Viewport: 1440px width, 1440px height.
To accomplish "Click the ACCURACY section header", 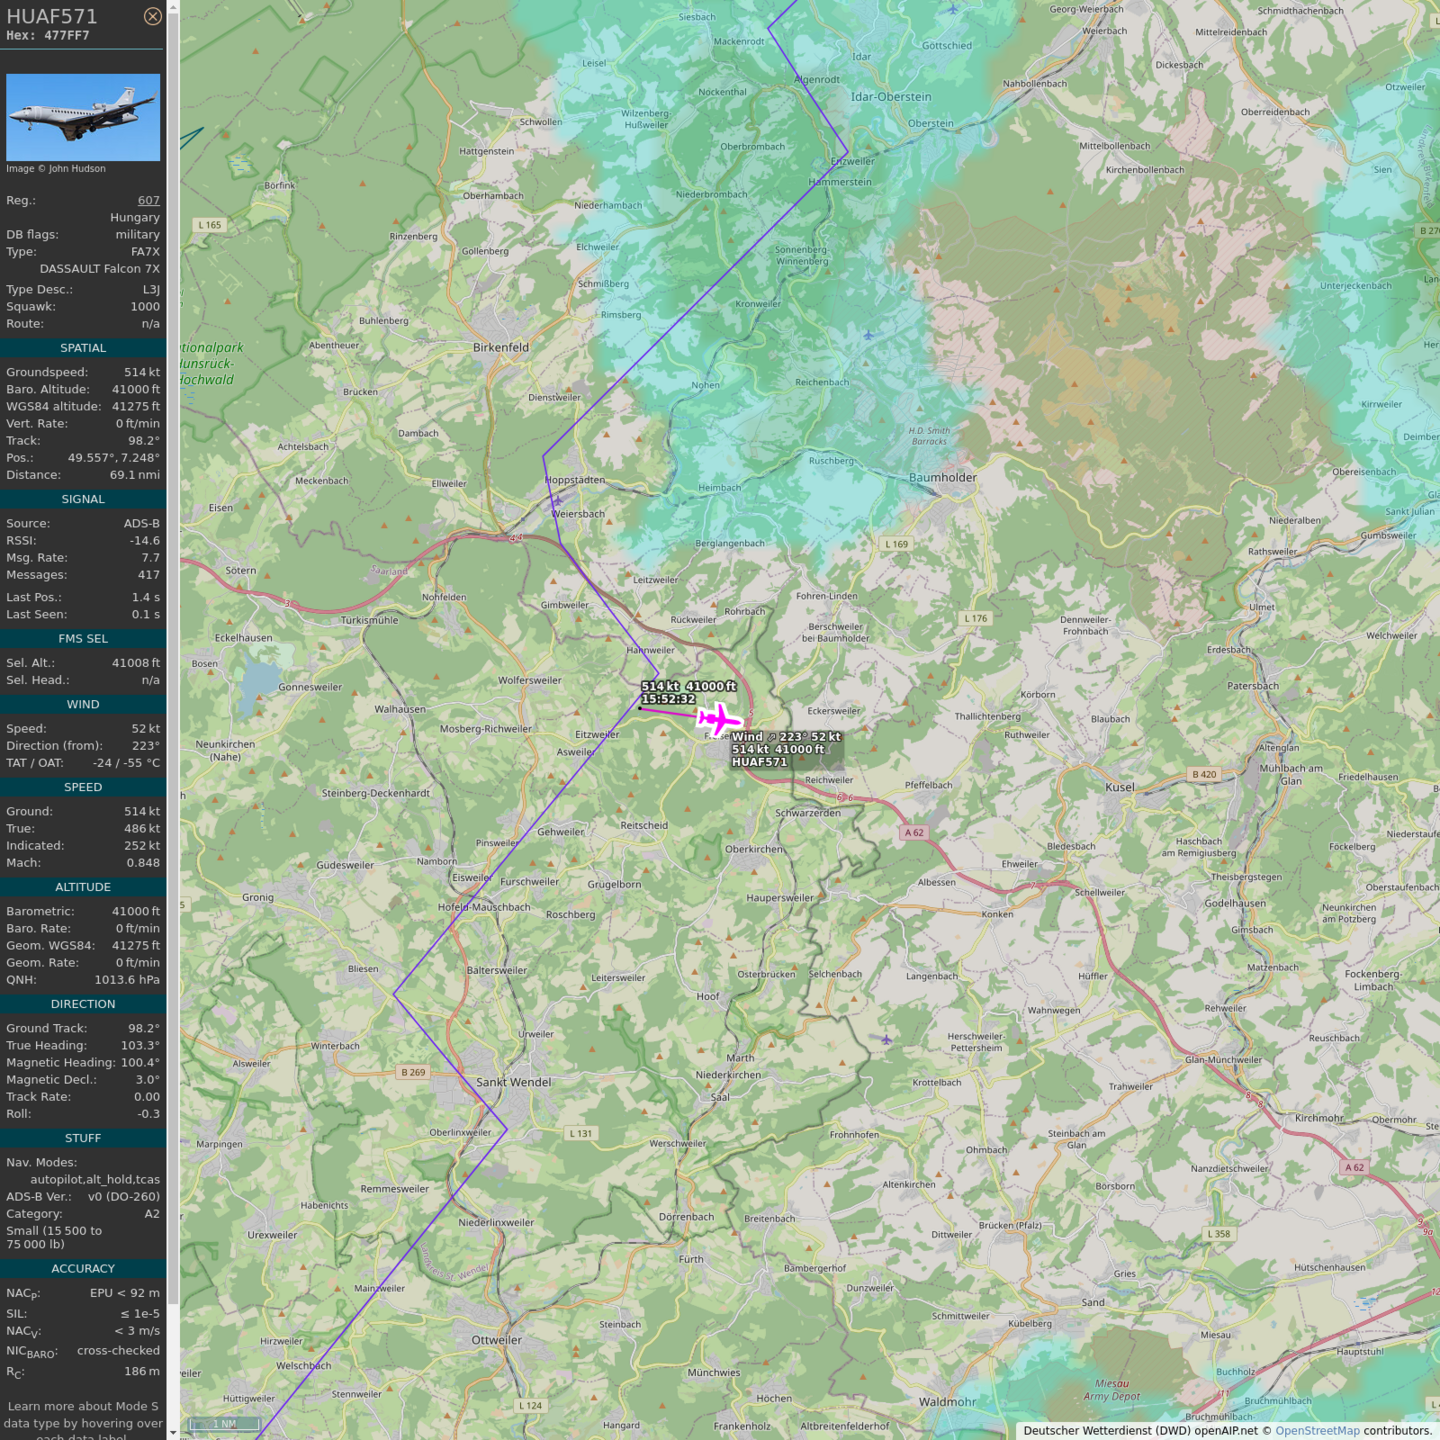I will point(83,1268).
